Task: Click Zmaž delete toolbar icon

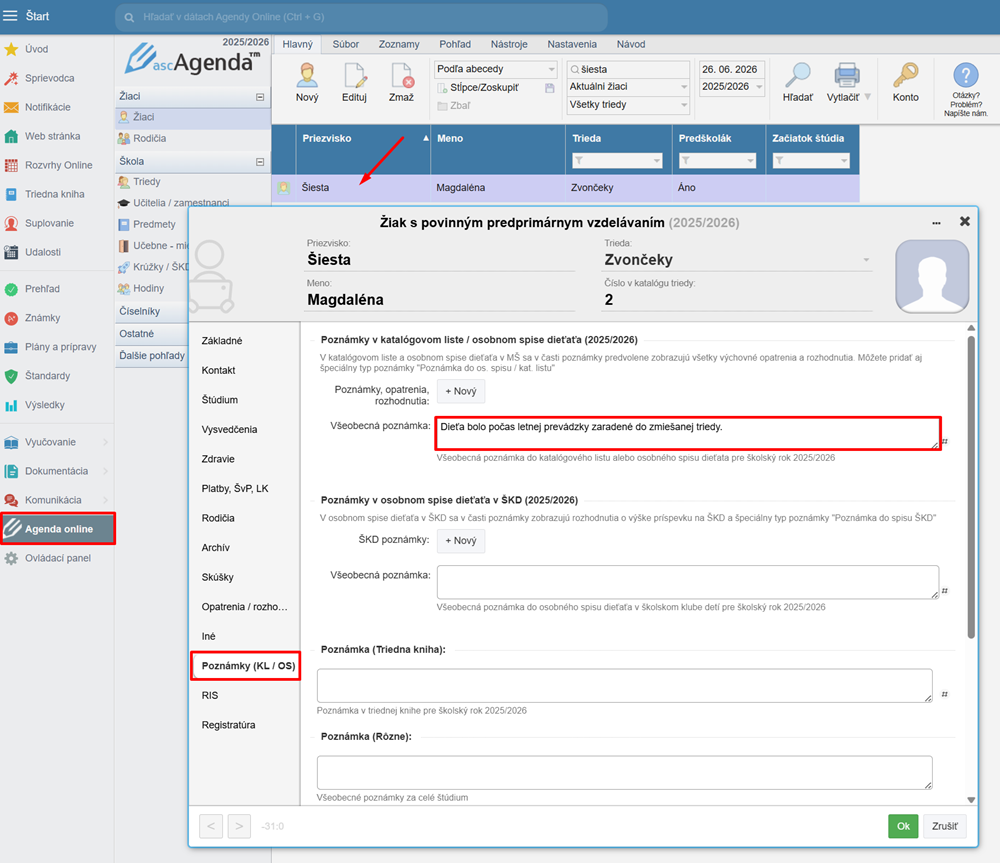Action: tap(401, 82)
